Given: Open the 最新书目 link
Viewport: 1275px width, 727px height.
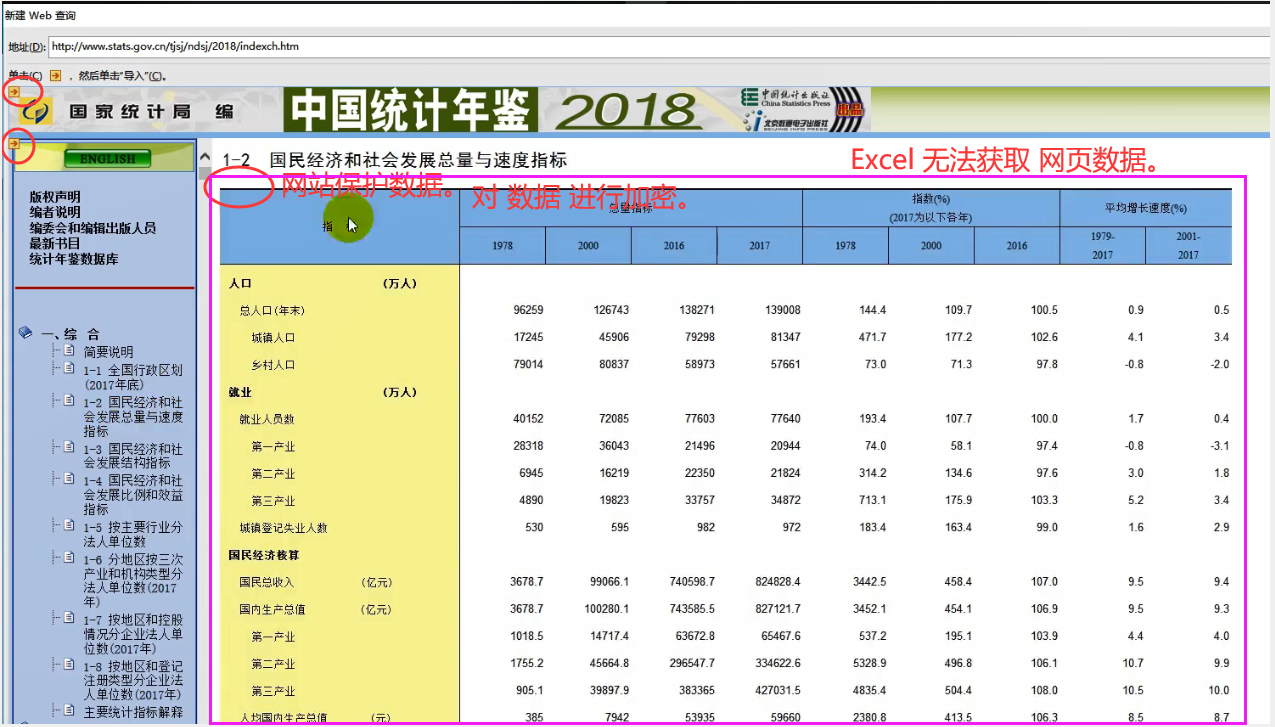Looking at the screenshot, I should pos(55,243).
